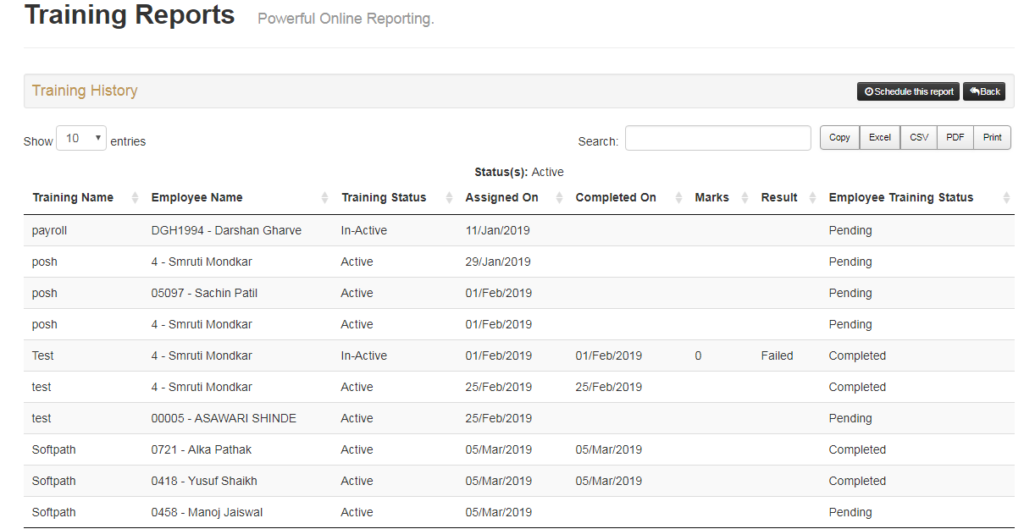The height and width of the screenshot is (529, 1024).
Task: Click Training History panel title
Action: [85, 91]
